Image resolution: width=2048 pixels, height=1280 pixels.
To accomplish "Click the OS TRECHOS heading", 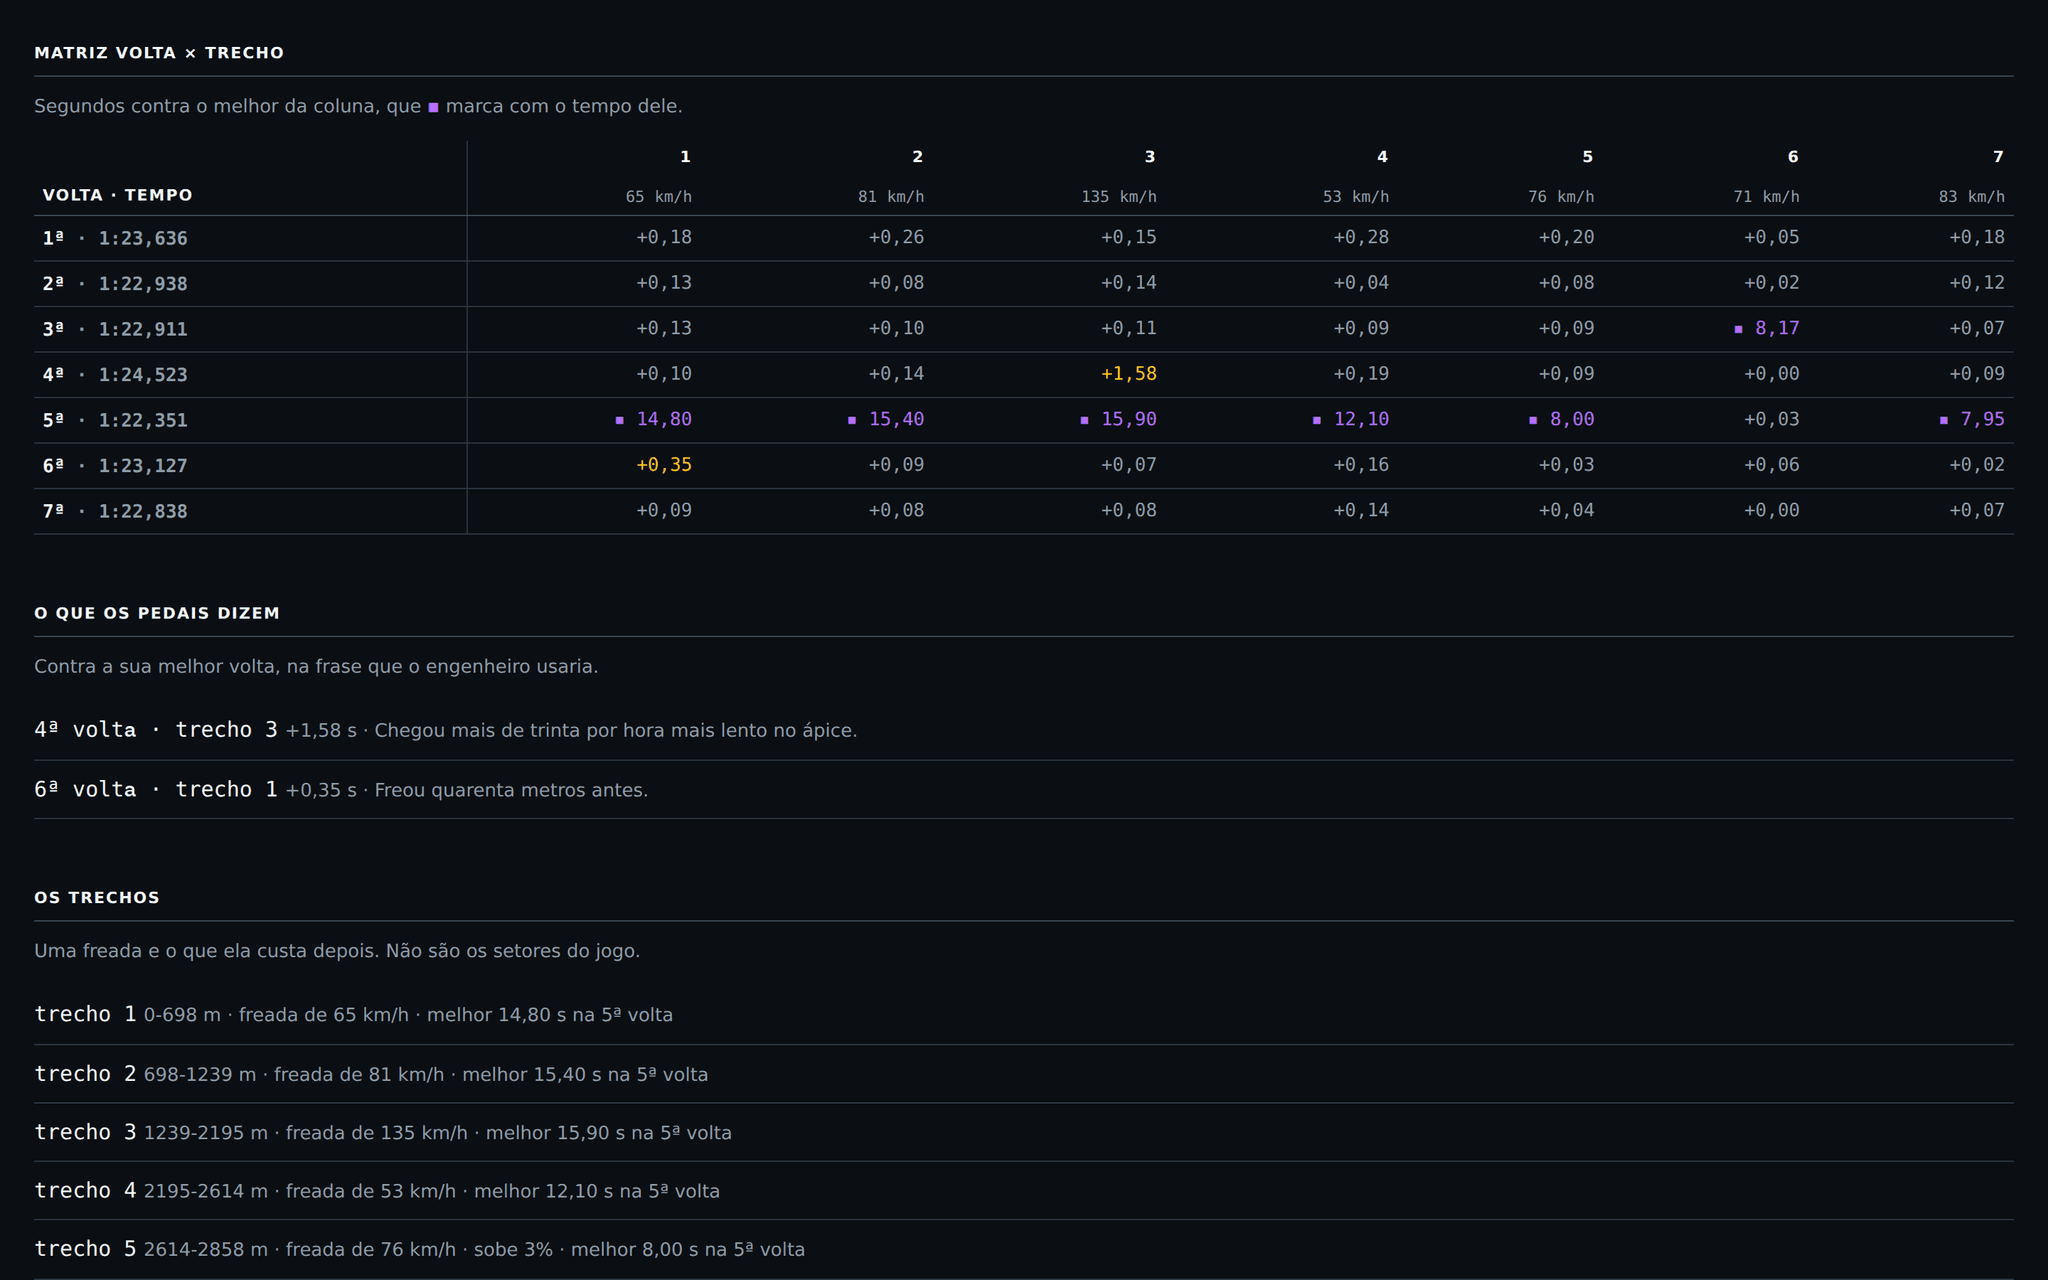I will click(x=97, y=898).
